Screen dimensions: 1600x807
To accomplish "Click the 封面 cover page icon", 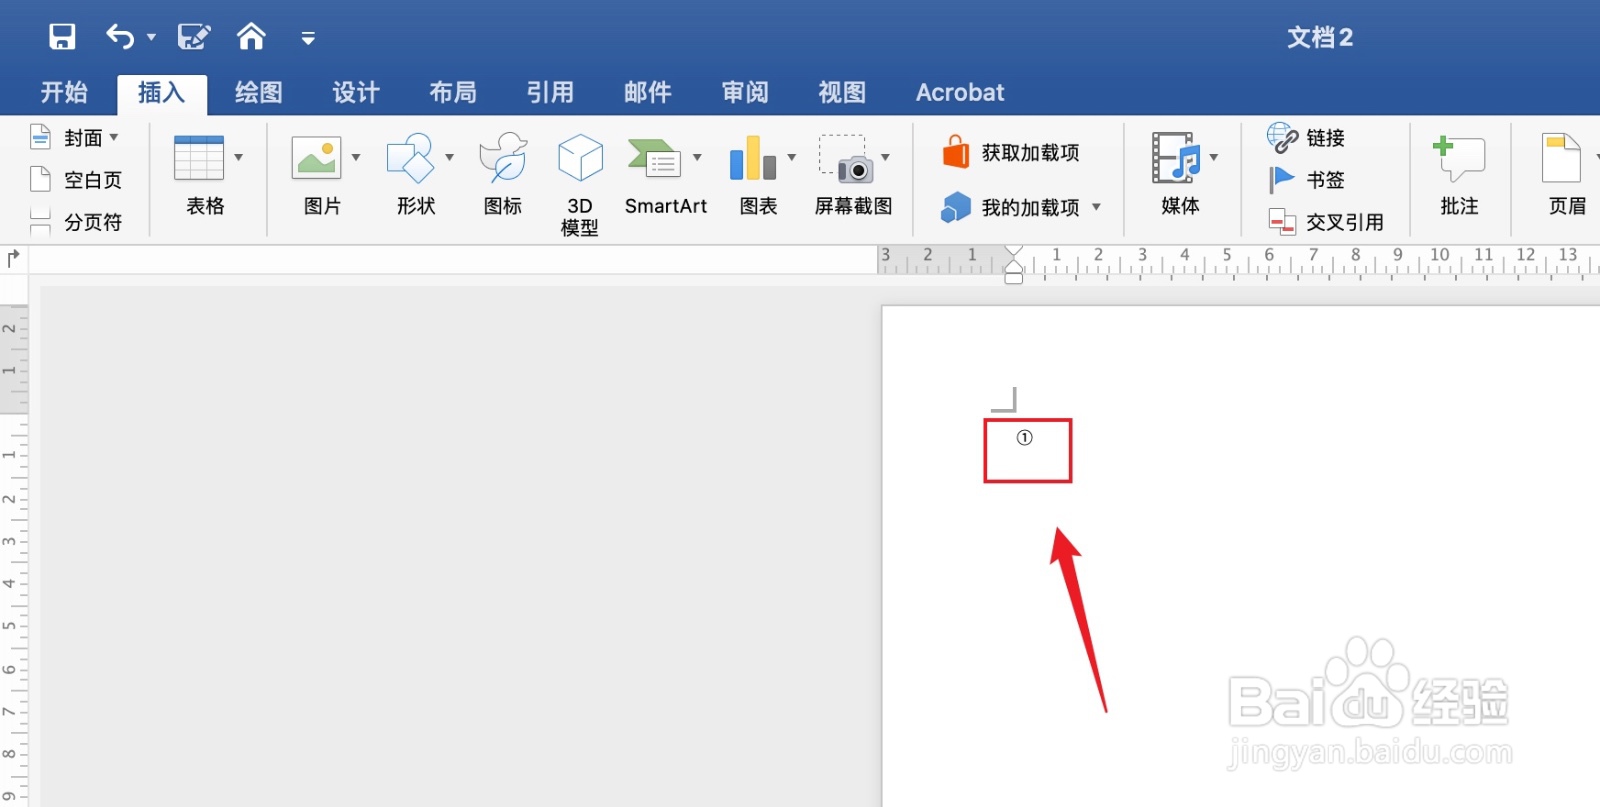I will point(40,137).
